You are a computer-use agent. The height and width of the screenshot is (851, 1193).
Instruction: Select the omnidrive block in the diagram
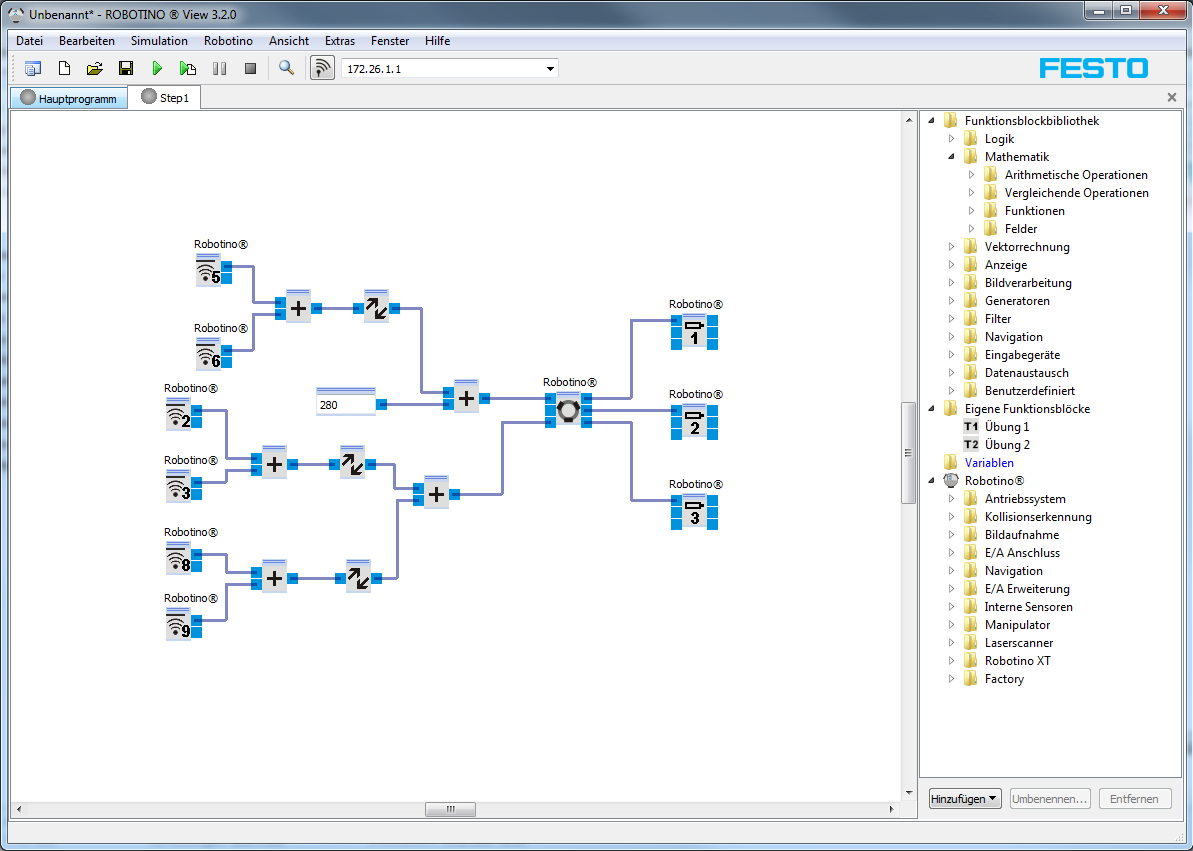coord(568,410)
